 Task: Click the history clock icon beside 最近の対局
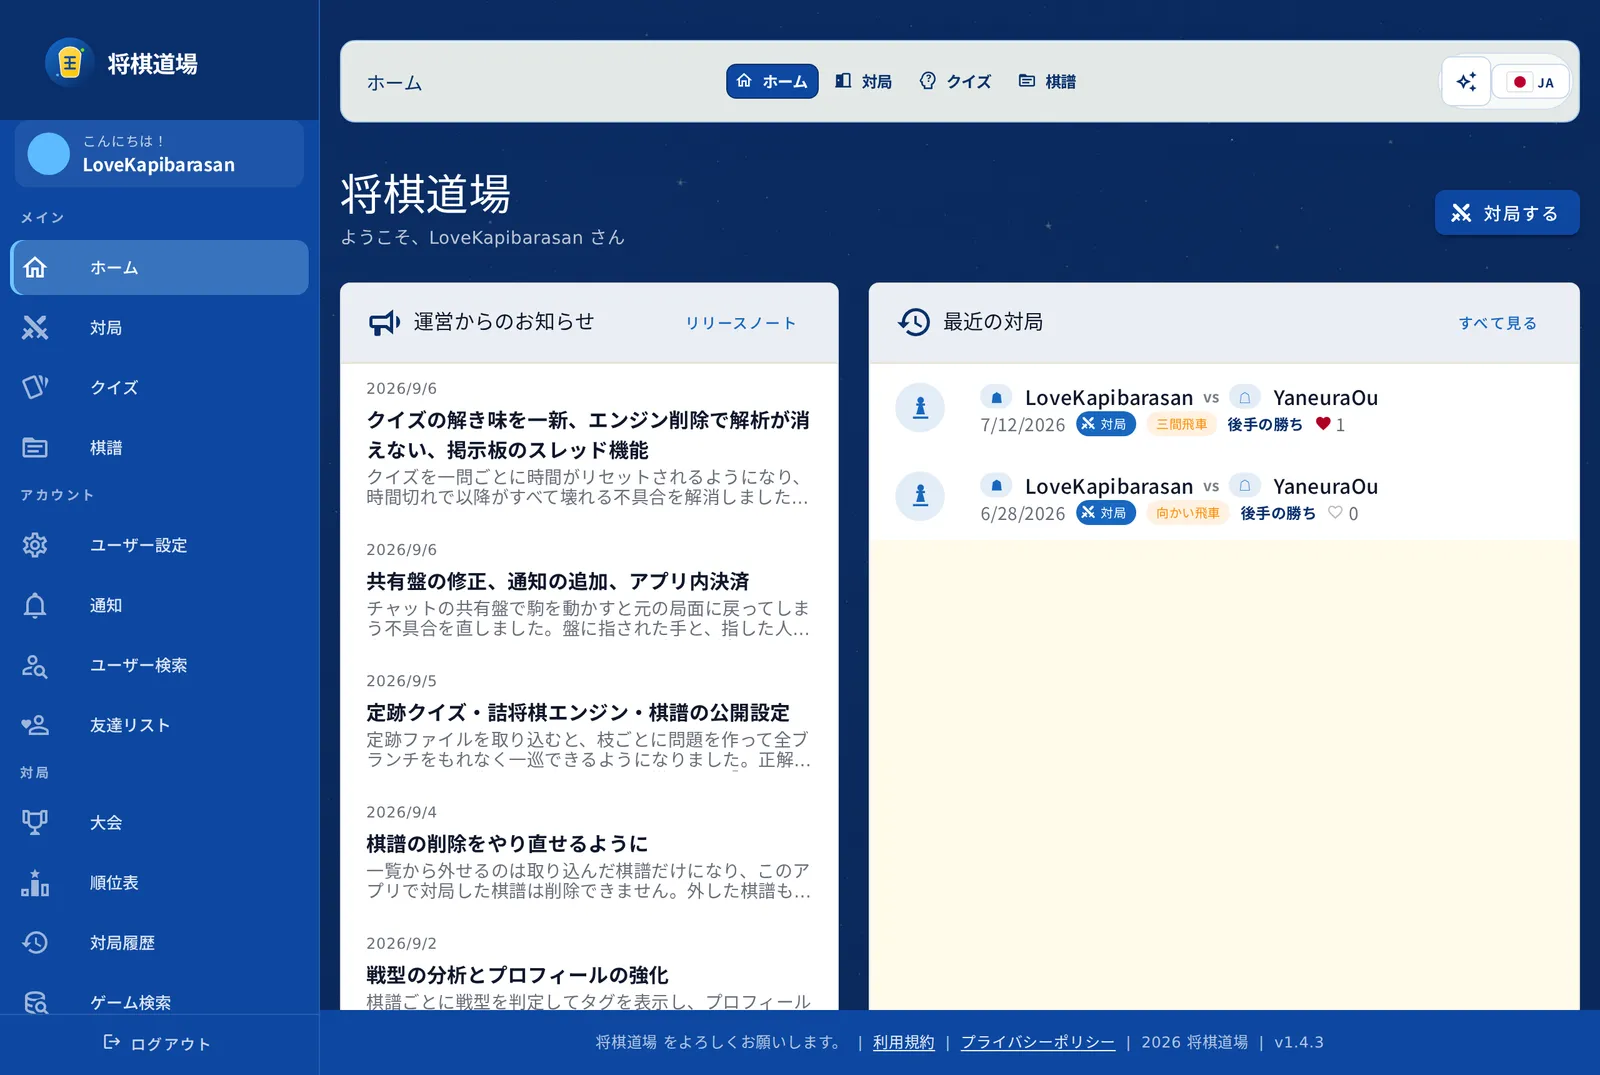click(x=914, y=322)
